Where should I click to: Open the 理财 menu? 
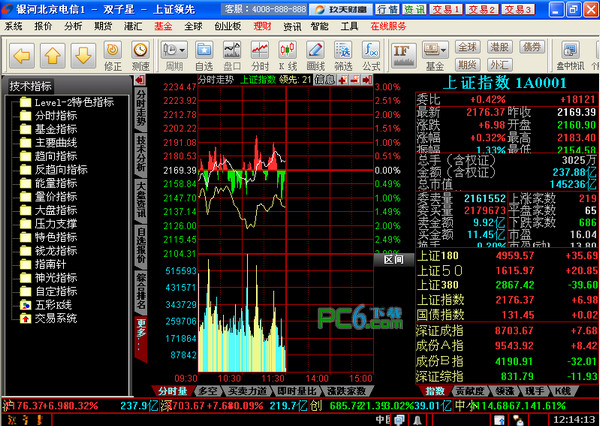[x=262, y=26]
